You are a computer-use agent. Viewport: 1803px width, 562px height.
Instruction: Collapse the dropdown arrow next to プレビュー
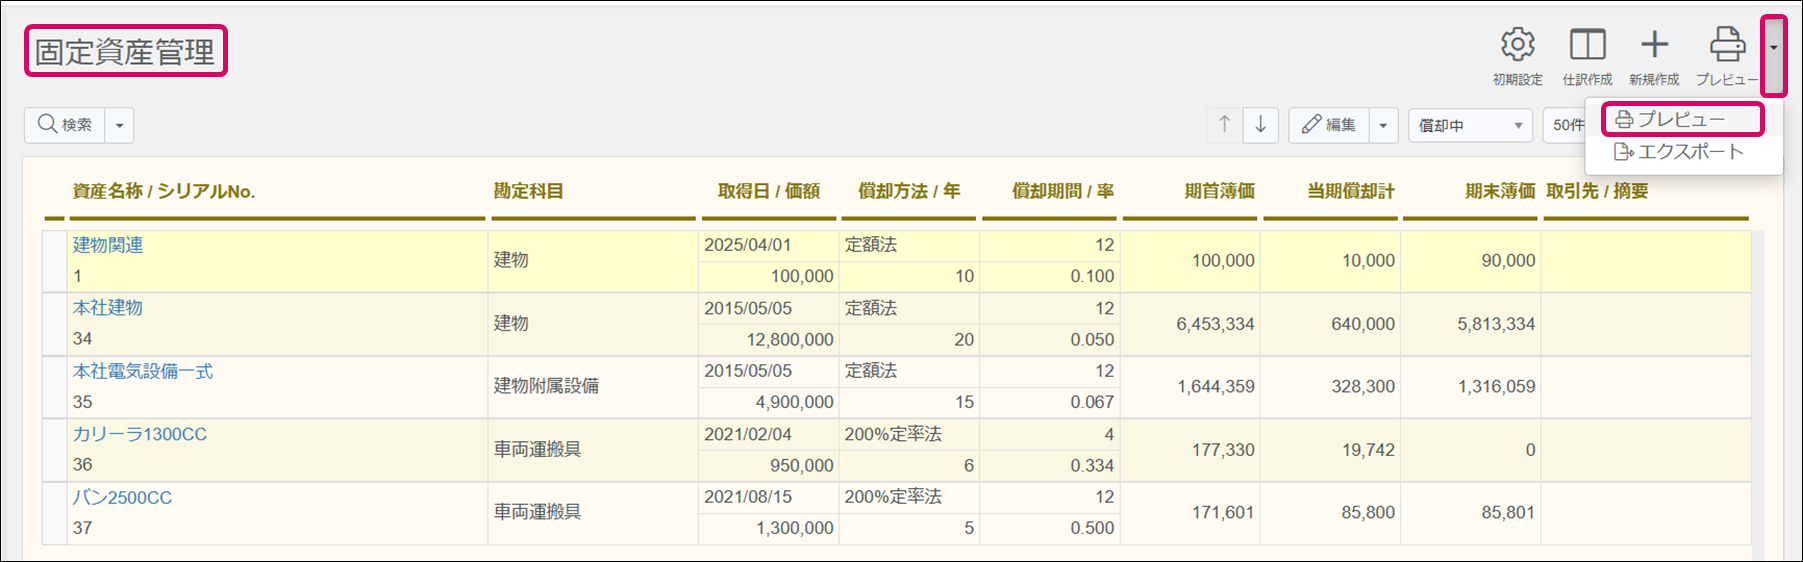[x=1773, y=55]
